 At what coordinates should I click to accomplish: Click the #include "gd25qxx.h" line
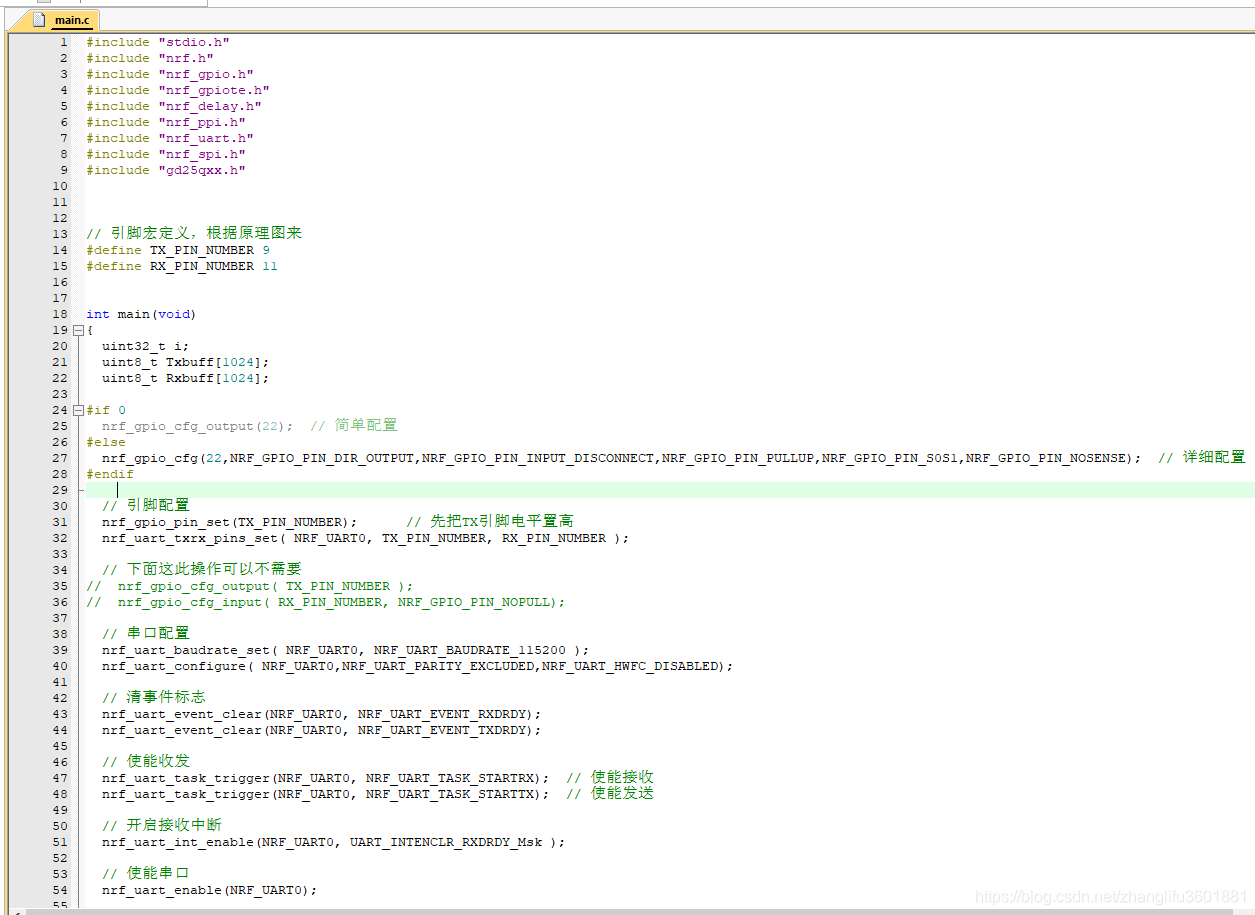coord(166,170)
